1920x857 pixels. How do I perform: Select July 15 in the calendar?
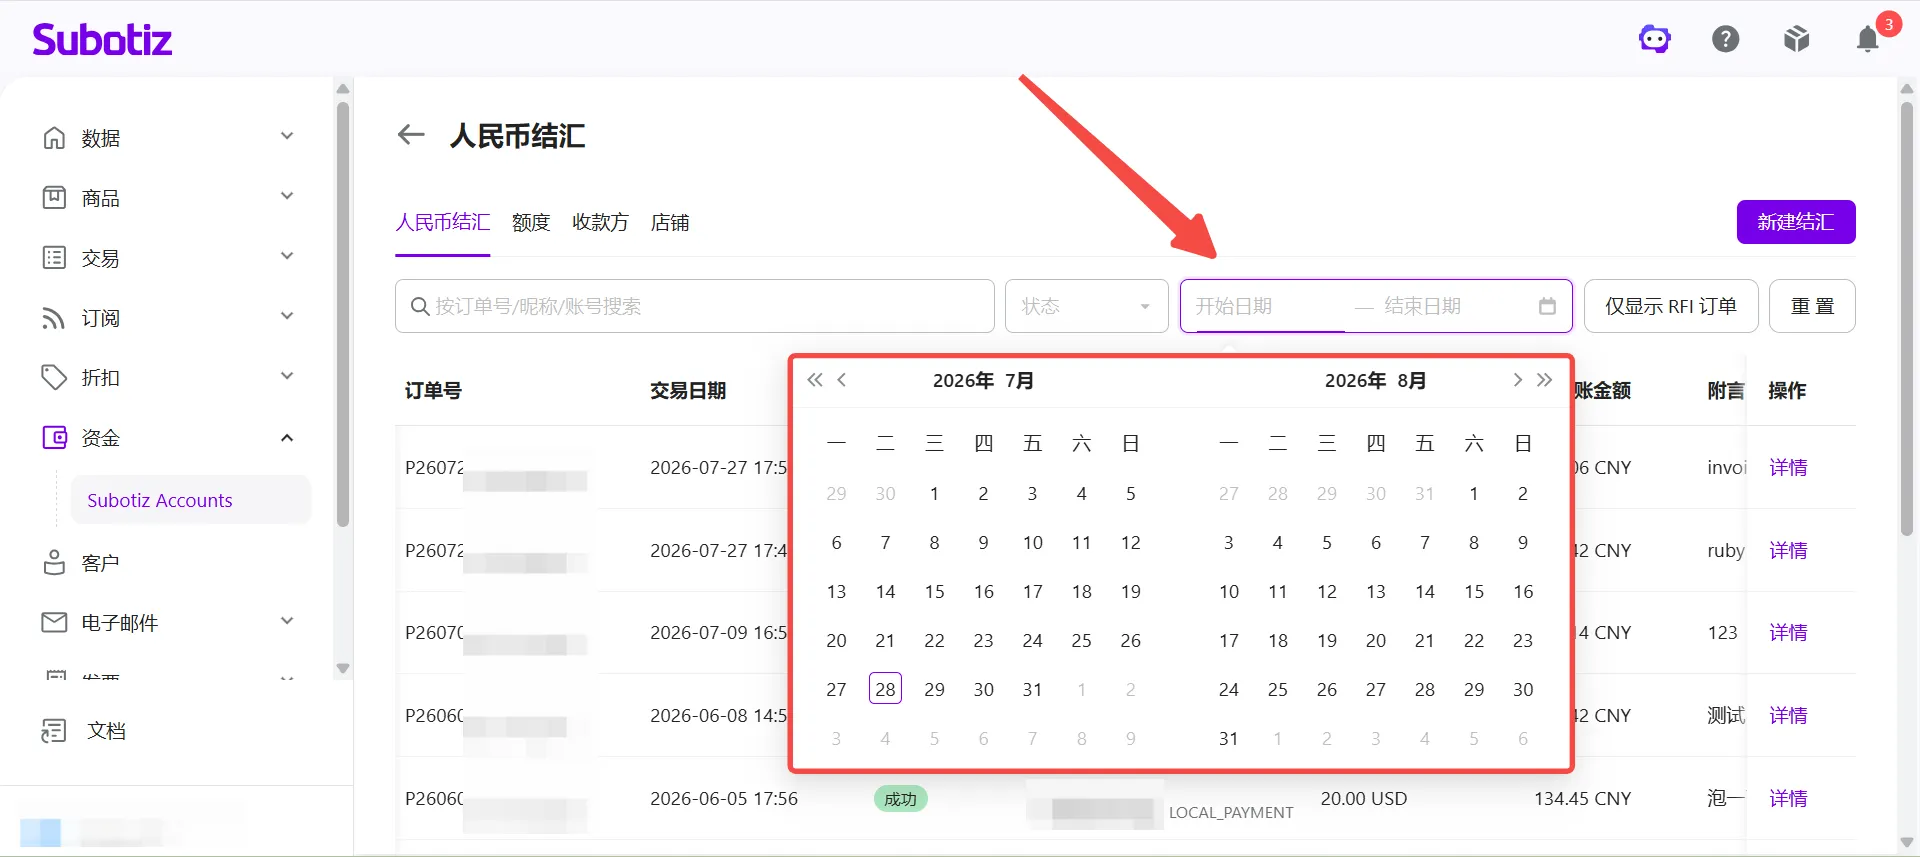(934, 591)
